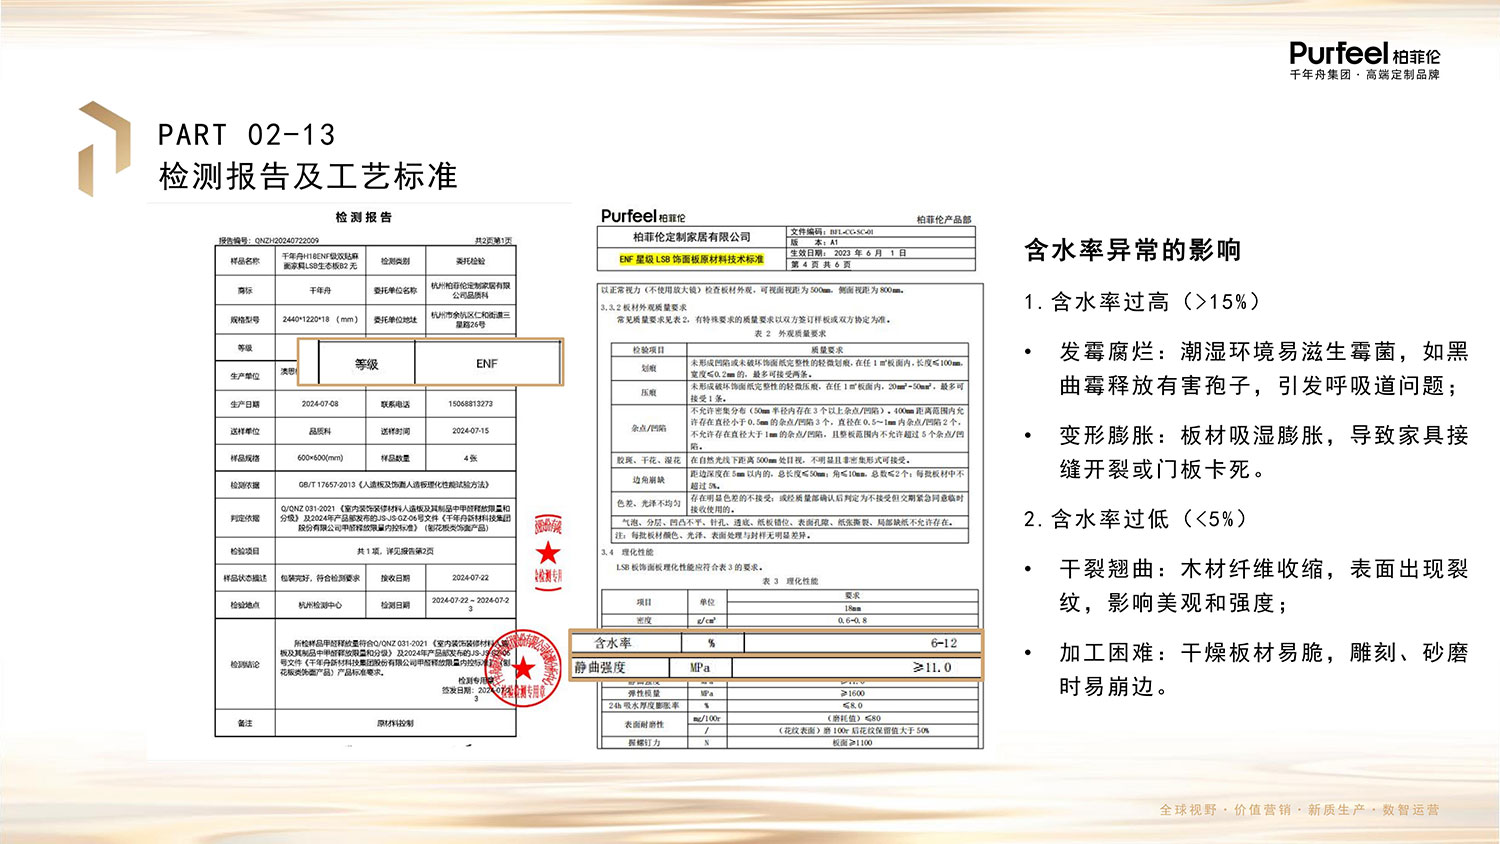1500x844 pixels.
Task: Click the density value 0.6~0.8
Action: pyautogui.click(x=852, y=621)
